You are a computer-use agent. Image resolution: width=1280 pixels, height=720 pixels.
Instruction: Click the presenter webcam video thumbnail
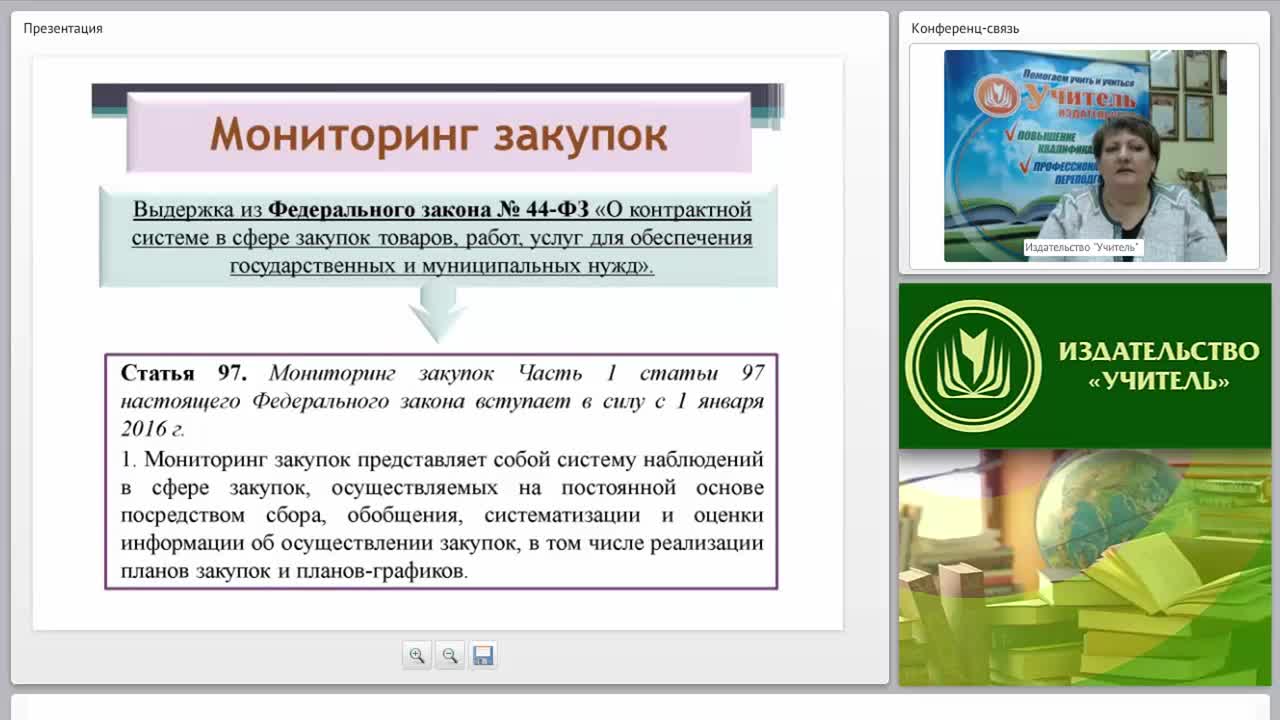(x=1085, y=156)
